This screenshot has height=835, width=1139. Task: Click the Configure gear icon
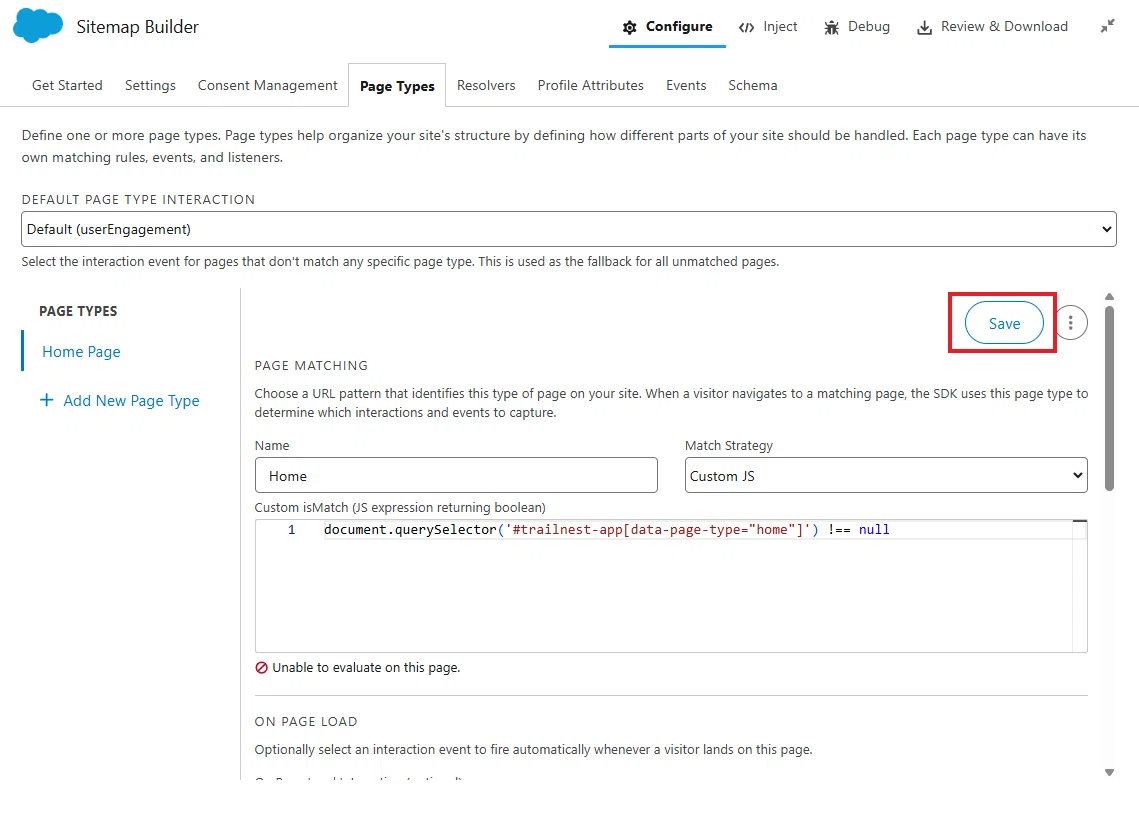coord(630,27)
